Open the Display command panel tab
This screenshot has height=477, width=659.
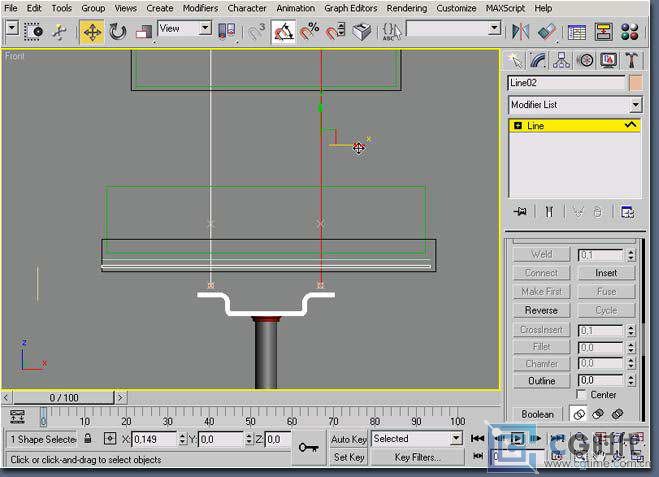[x=609, y=61]
